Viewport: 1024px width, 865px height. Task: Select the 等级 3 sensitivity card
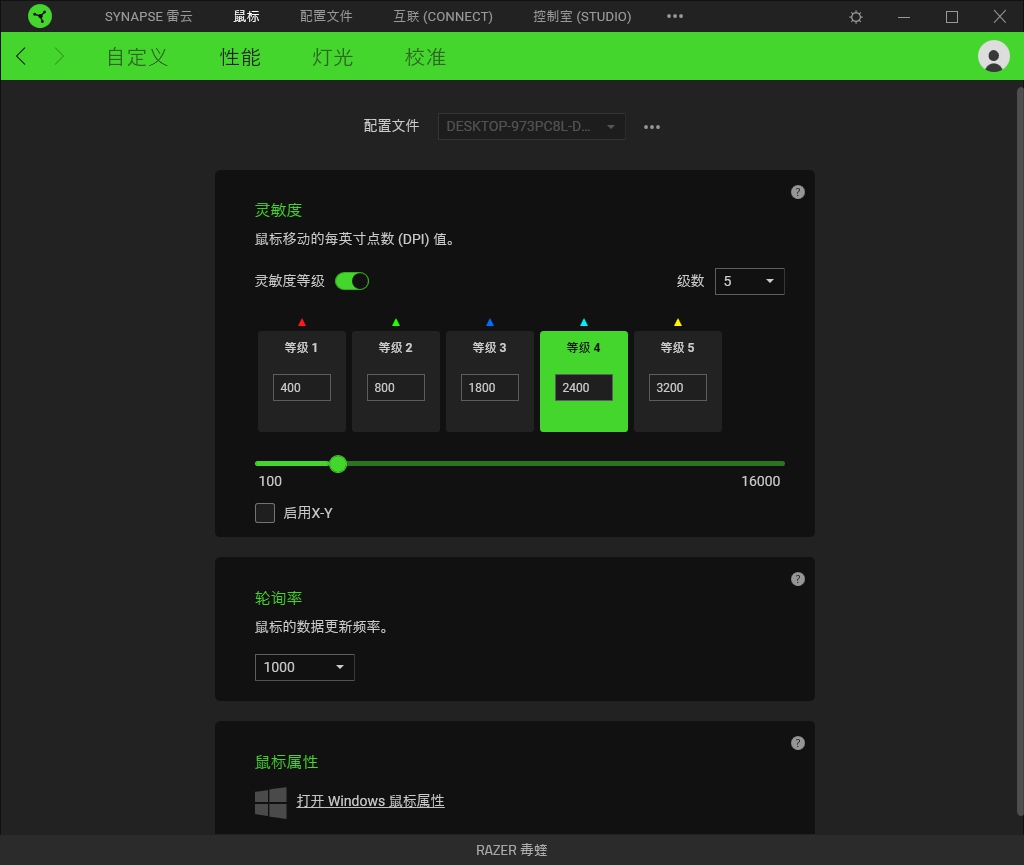[x=490, y=381]
